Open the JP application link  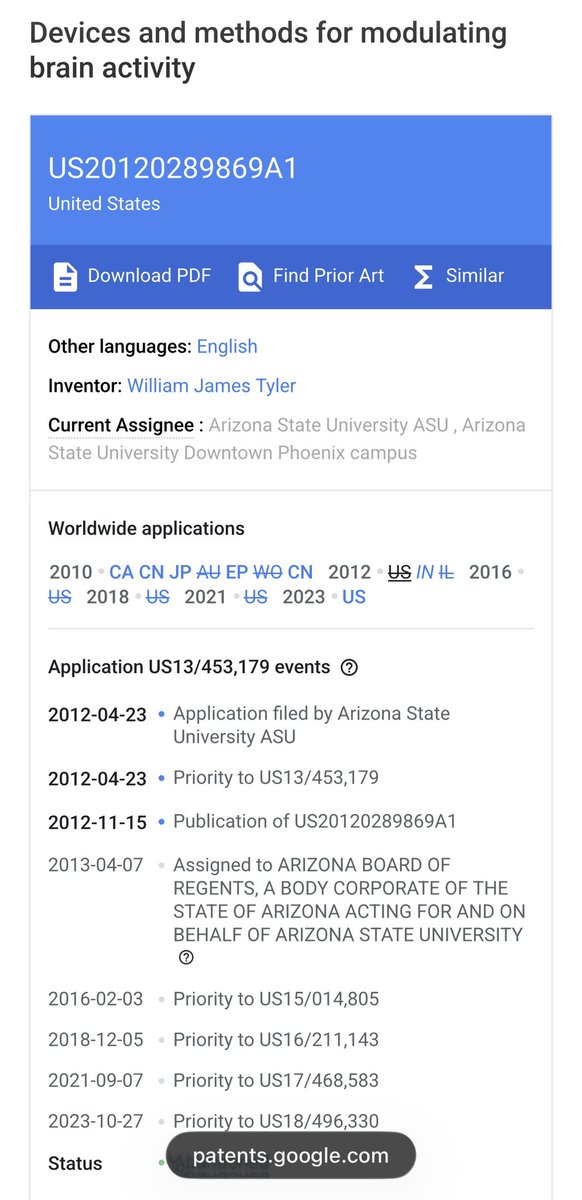[x=180, y=572]
